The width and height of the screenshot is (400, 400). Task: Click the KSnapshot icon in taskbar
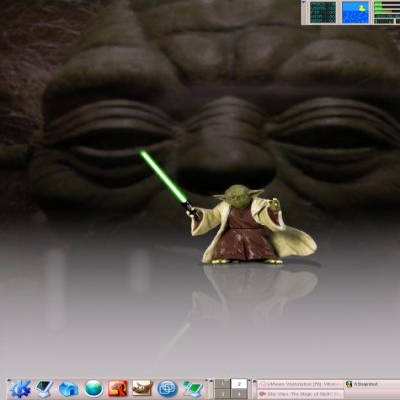349,384
